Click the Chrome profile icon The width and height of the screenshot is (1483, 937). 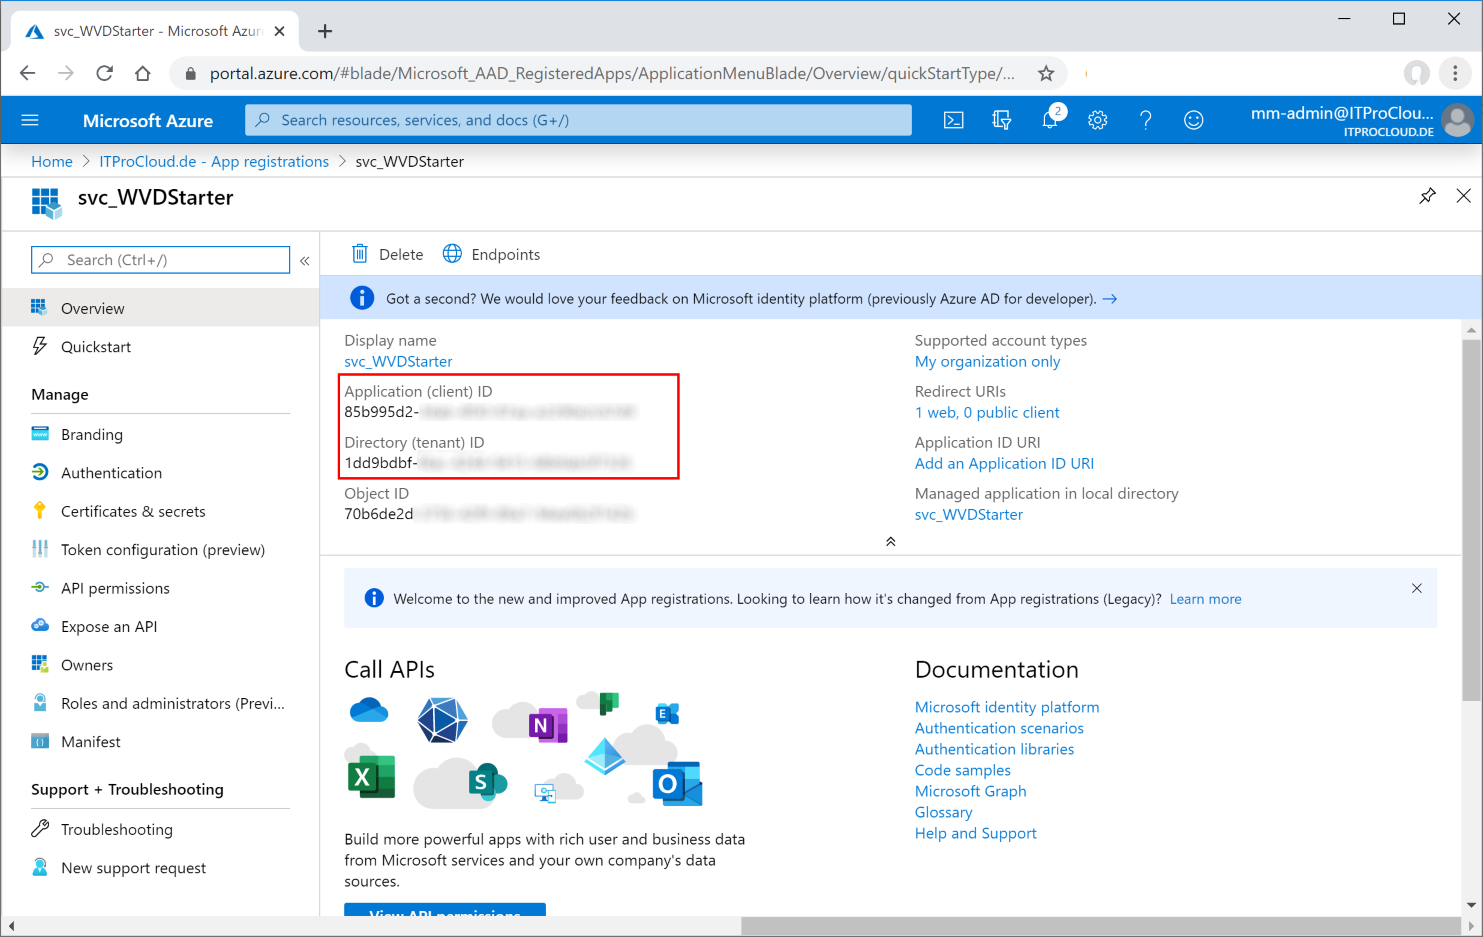click(x=1416, y=73)
